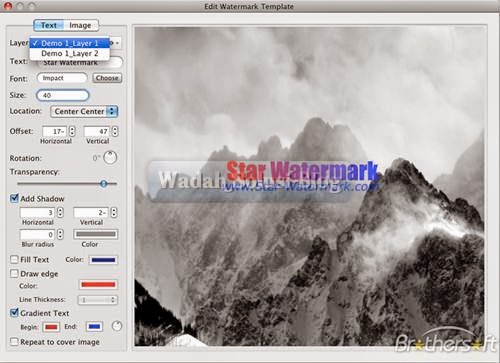Click the shadow Horizontal stepper arrows

pos(60,212)
